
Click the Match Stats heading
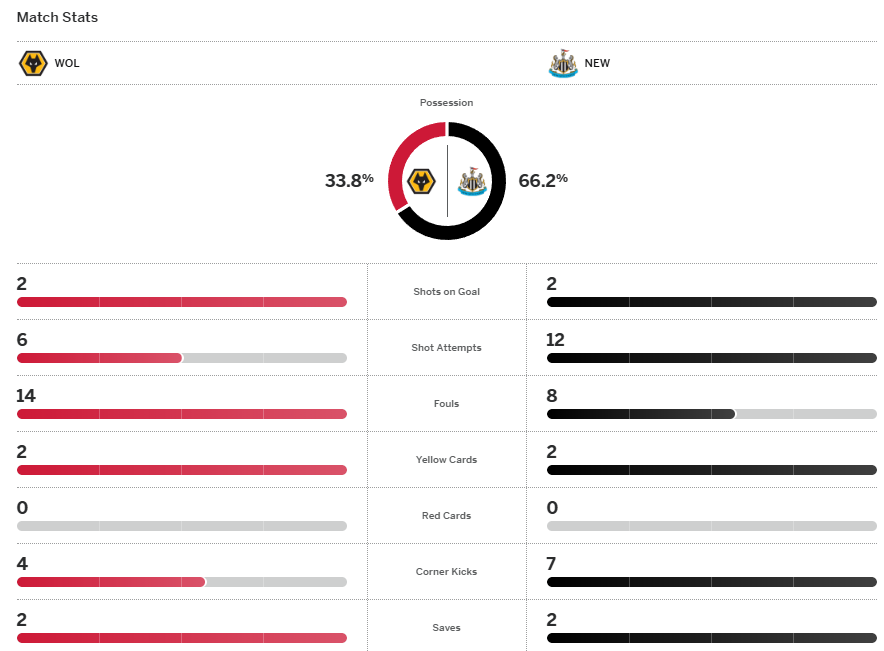pyautogui.click(x=57, y=18)
